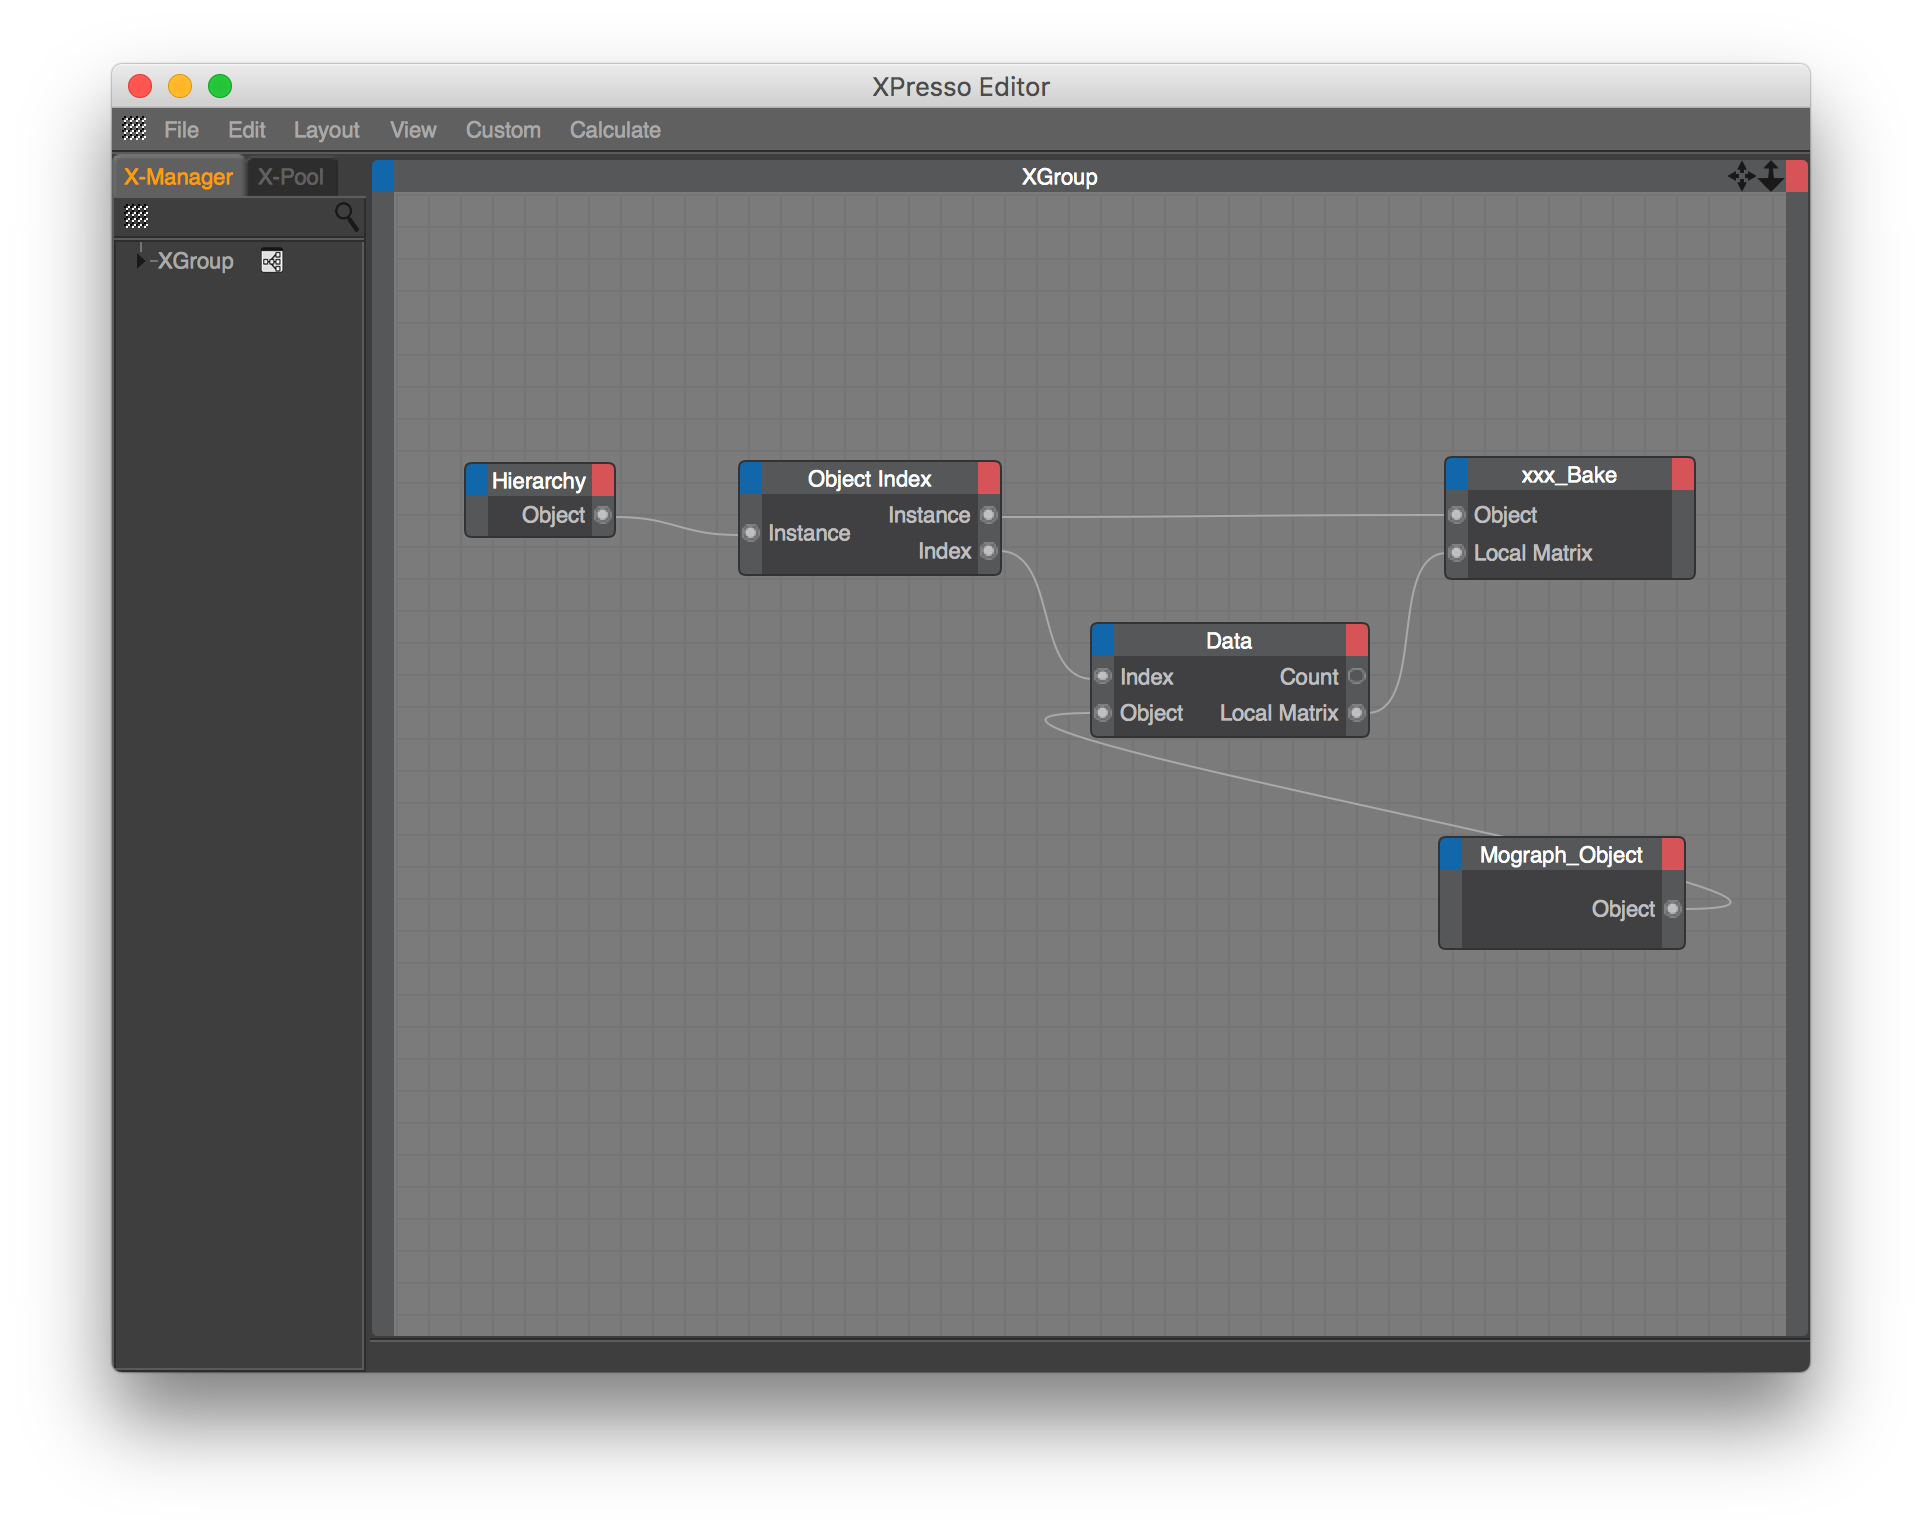Click the search magnifier in X-Manager
This screenshot has width=1922, height=1532.
click(346, 216)
